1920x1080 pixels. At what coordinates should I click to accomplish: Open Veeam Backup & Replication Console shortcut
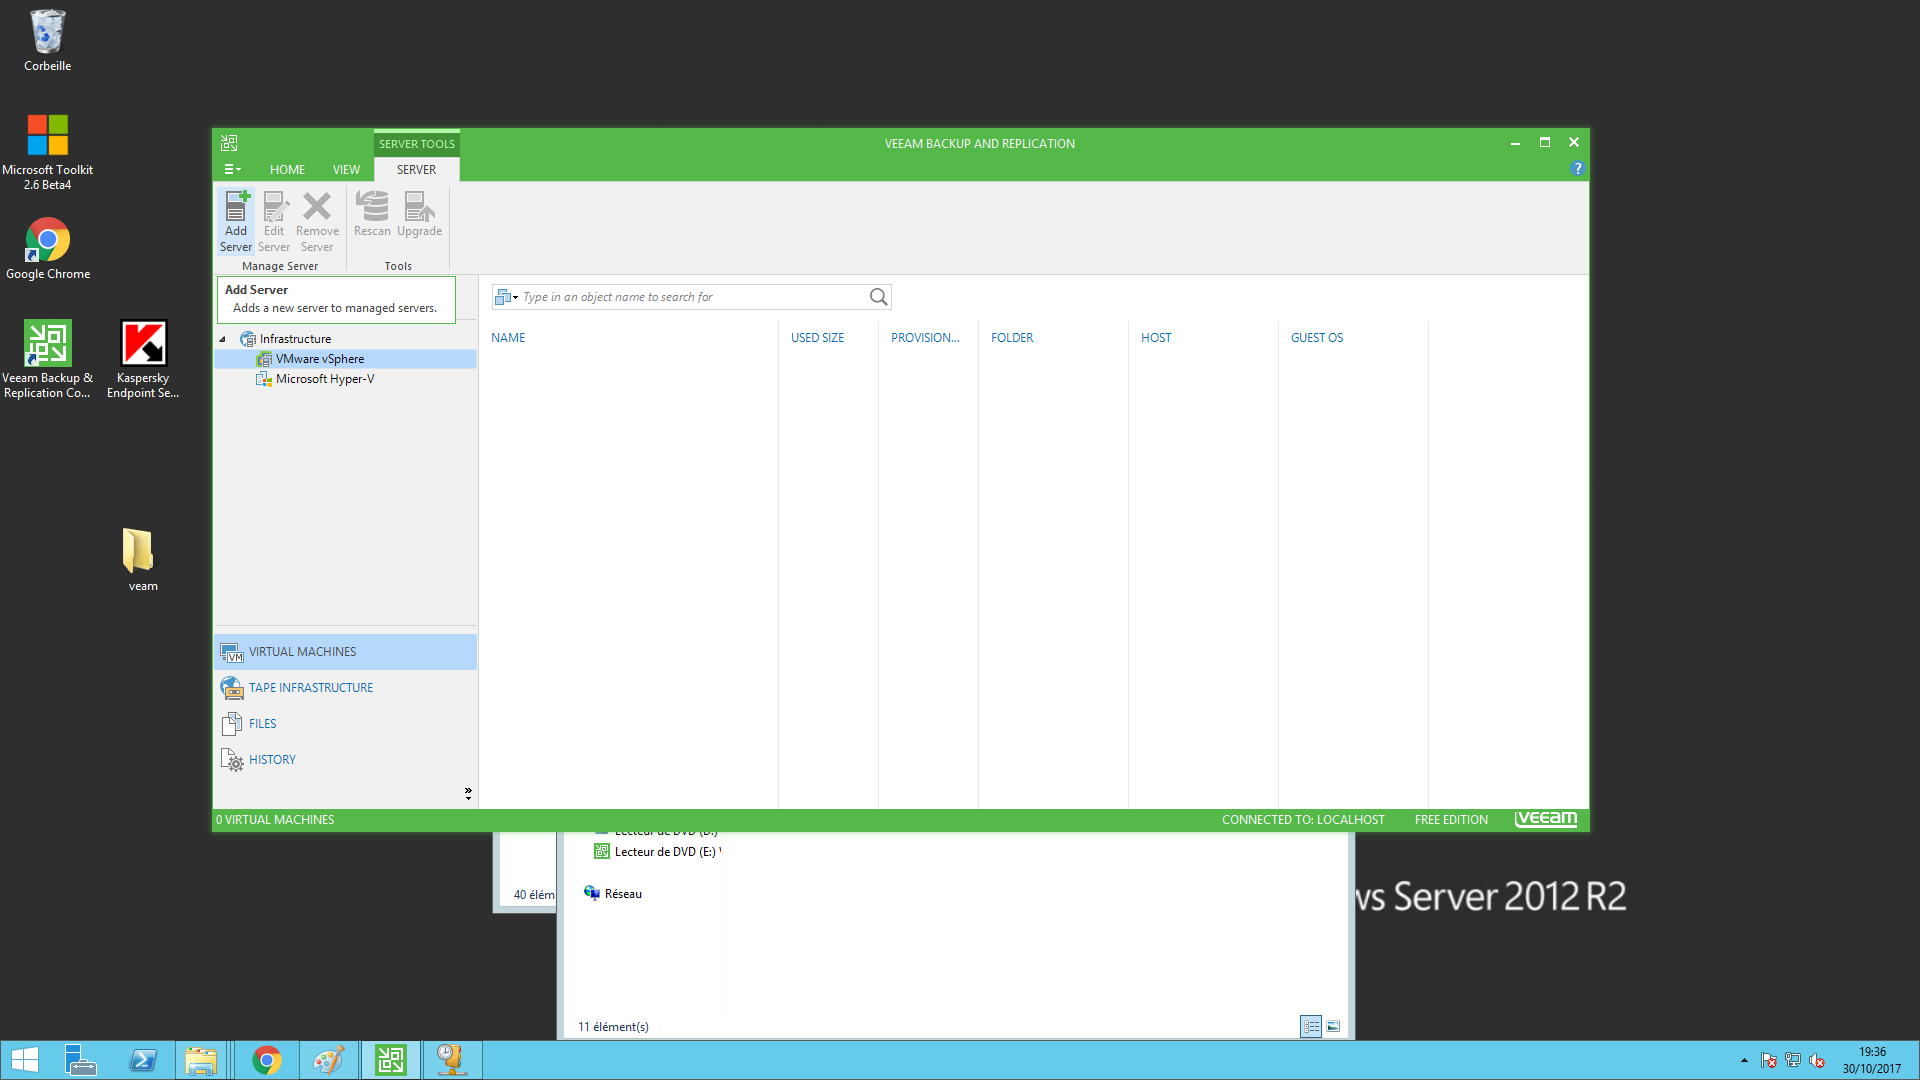click(47, 360)
